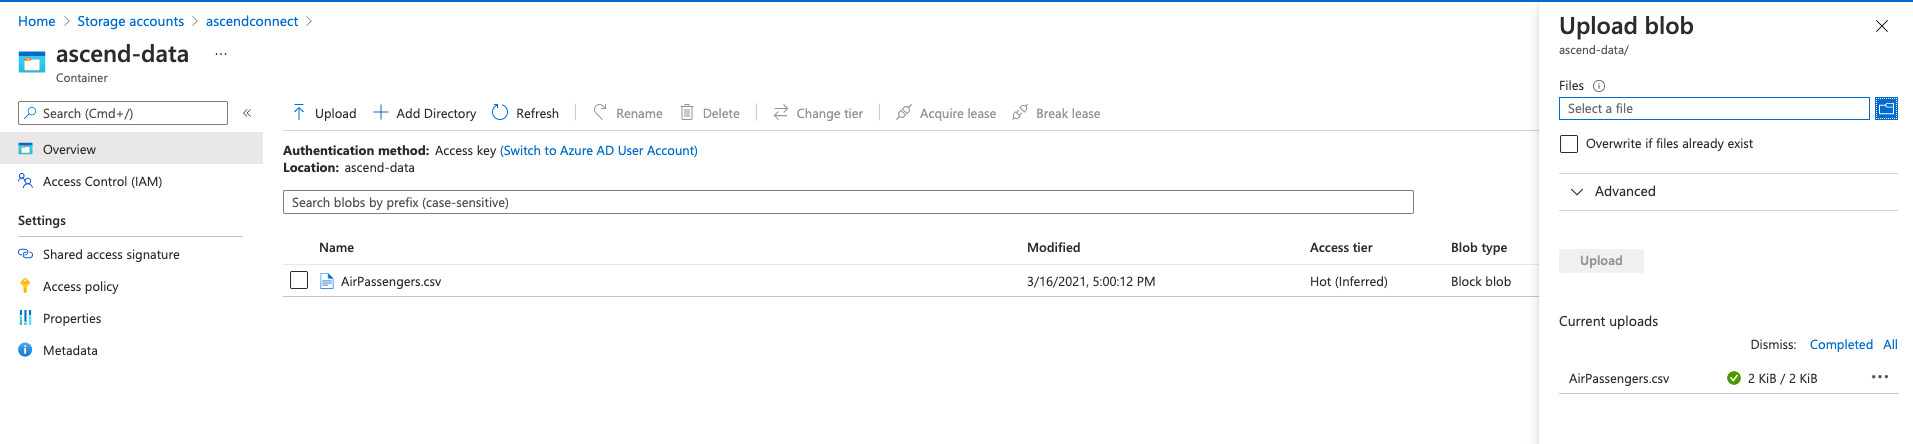Click the Break lease icon

point(1020,112)
